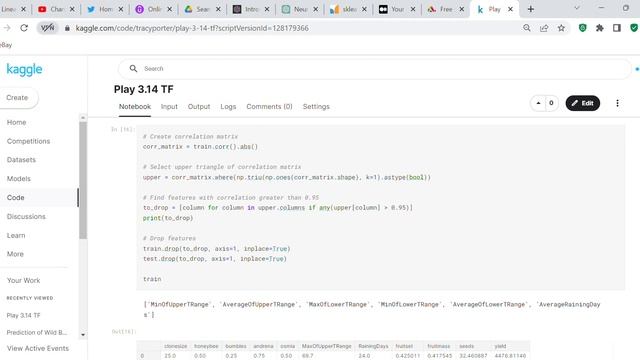Click the search magnifier icon in Kaggle
640x360 pixels.
tap(133, 69)
